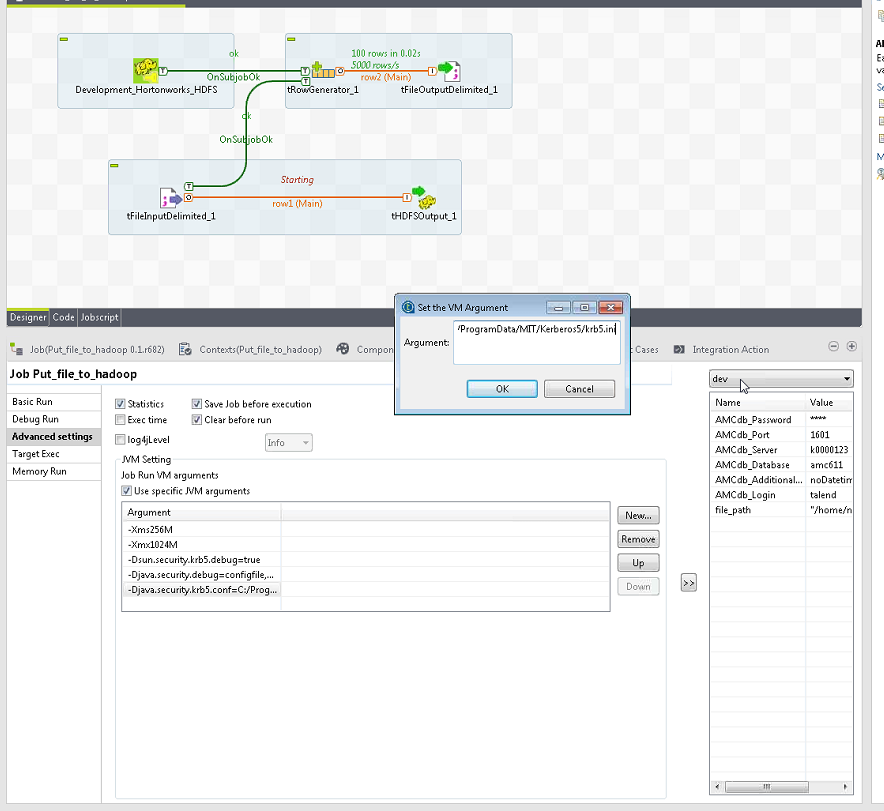The height and width of the screenshot is (811, 884).
Task: Open the dev context dropdown
Action: tap(780, 379)
